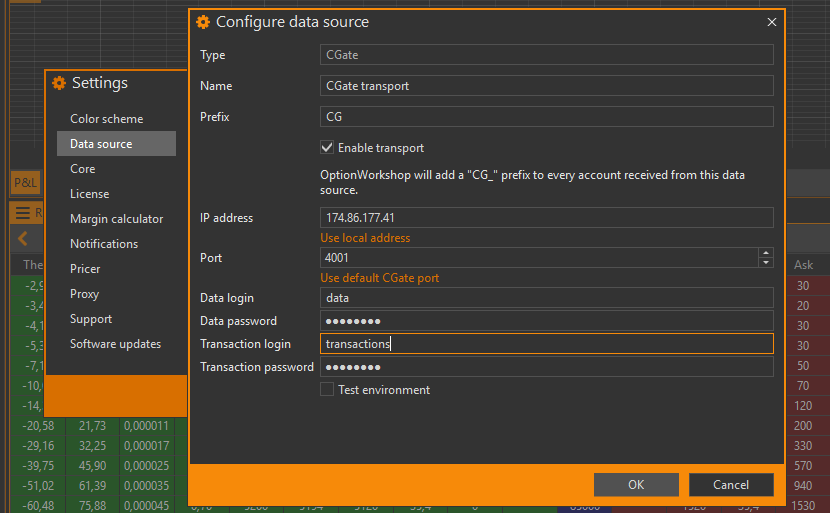Viewport: 830px width, 513px height.
Task: Click the Ask value 330 in background table
Action: pyautogui.click(x=802, y=446)
